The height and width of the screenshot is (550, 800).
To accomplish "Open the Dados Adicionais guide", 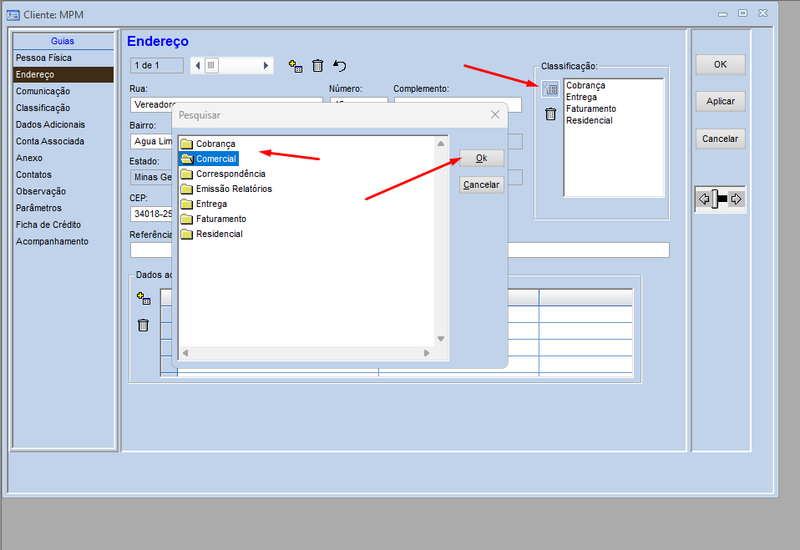I will 63,124.
